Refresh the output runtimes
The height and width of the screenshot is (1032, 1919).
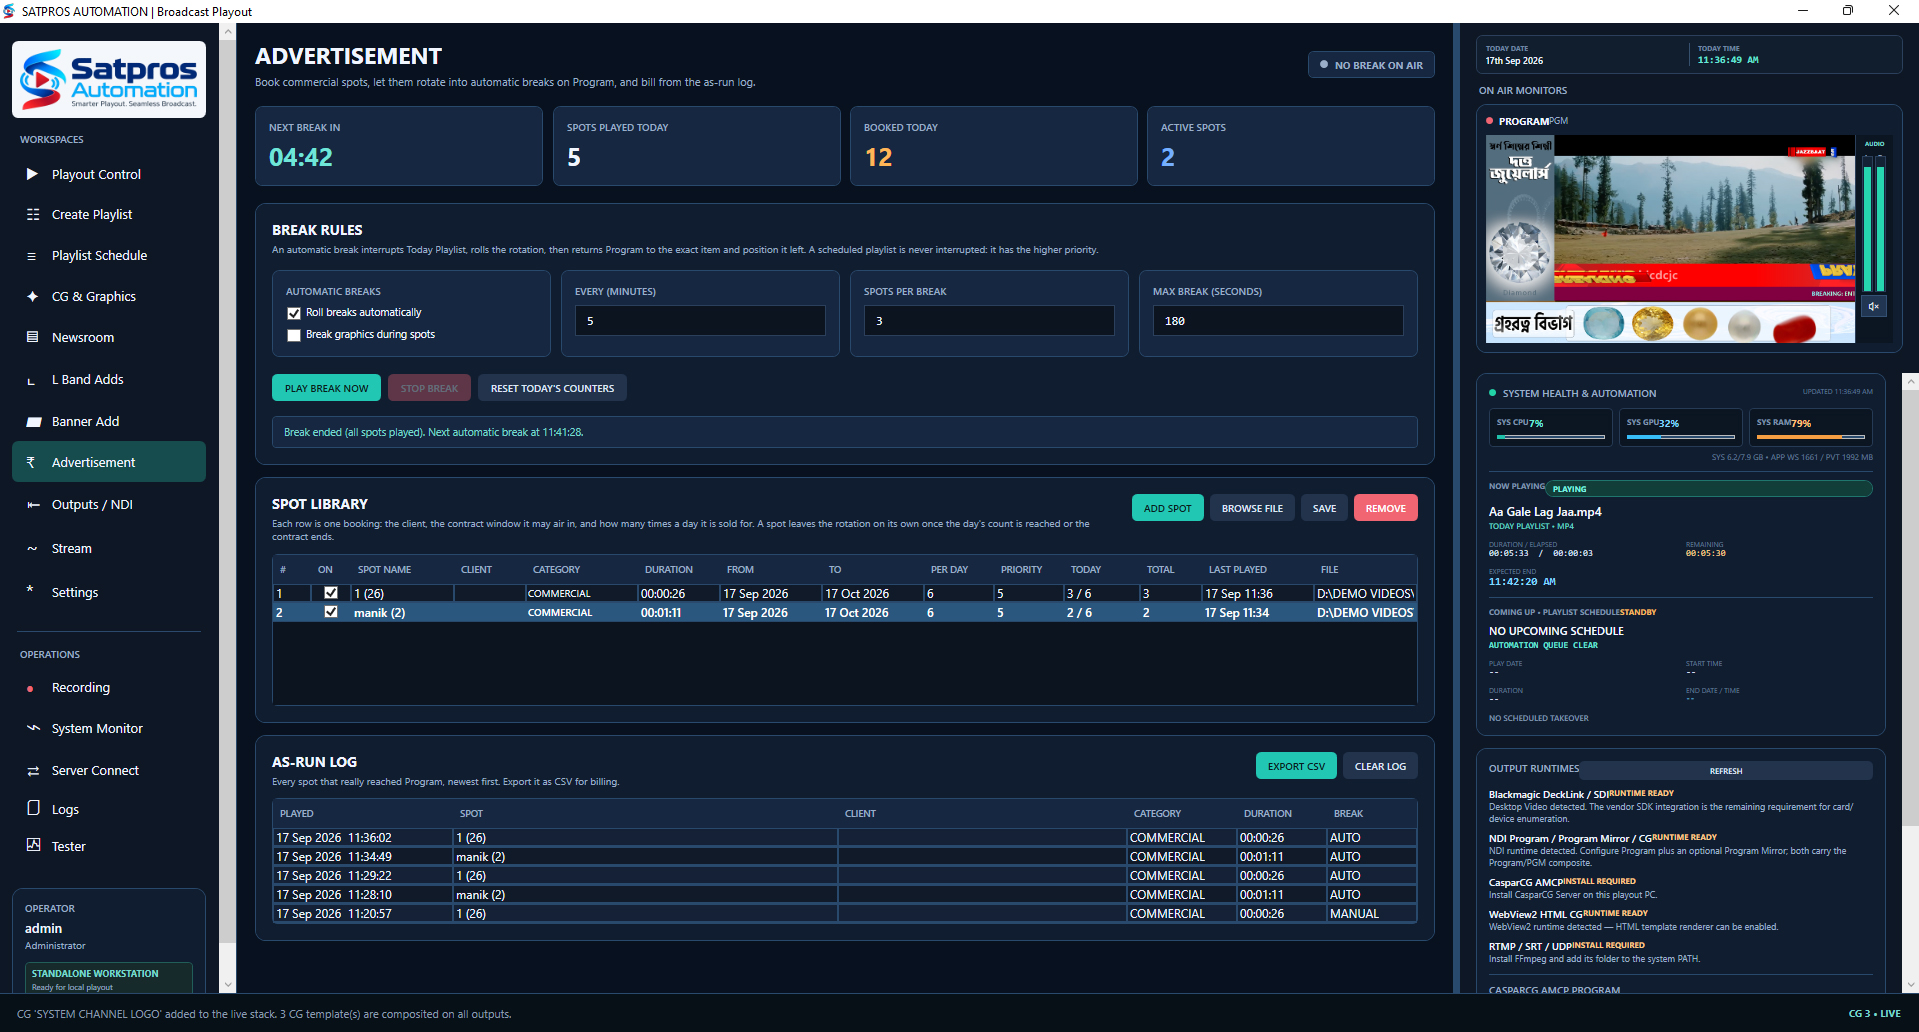click(1726, 771)
